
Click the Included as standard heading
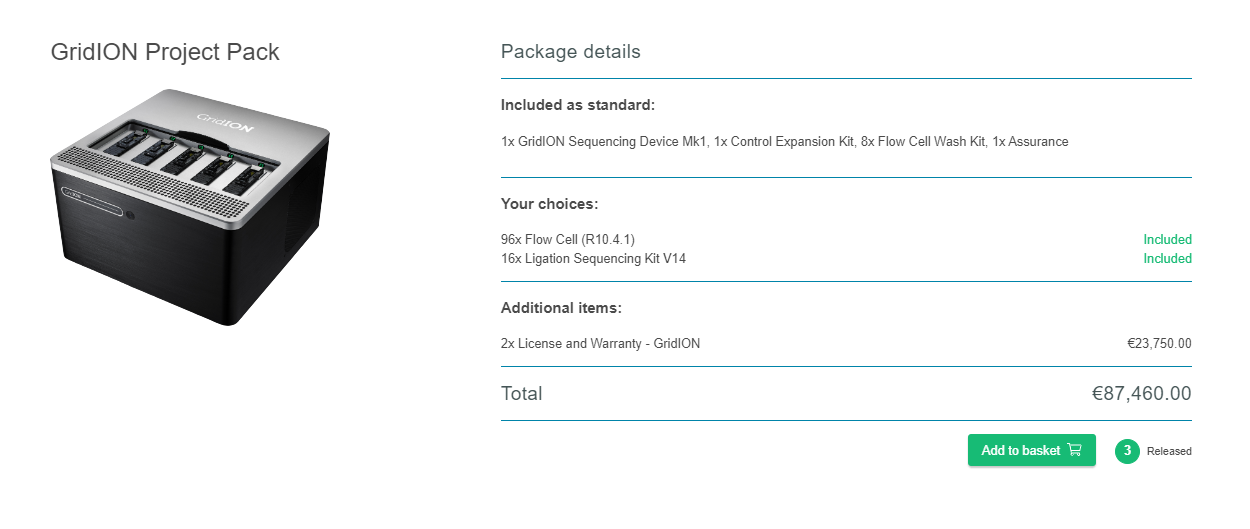pyautogui.click(x=578, y=104)
